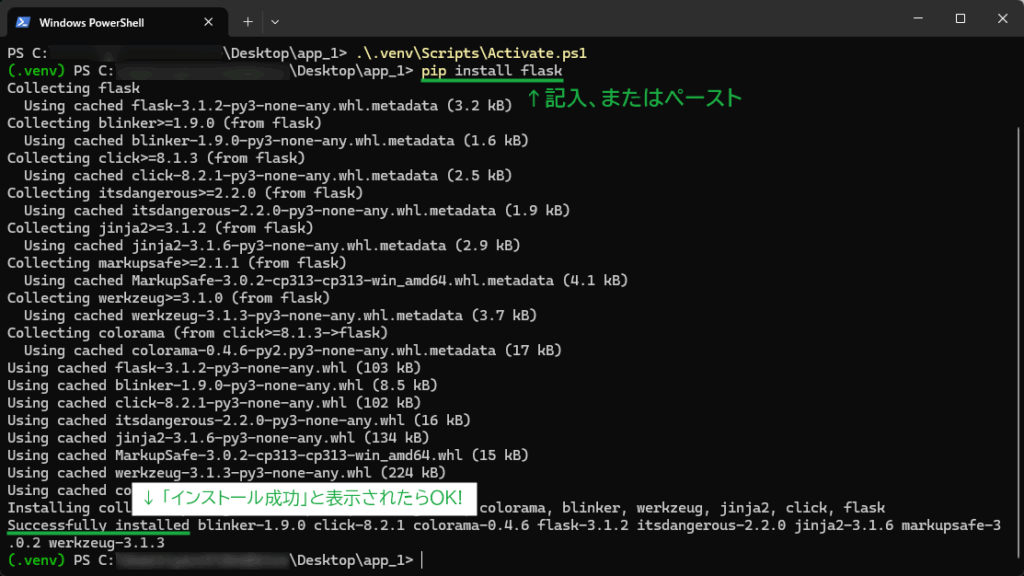The height and width of the screenshot is (576, 1024).
Task: Click 'Collecting itsdangerous>=2.2.0 (from flask)' line
Action: [x=185, y=193]
